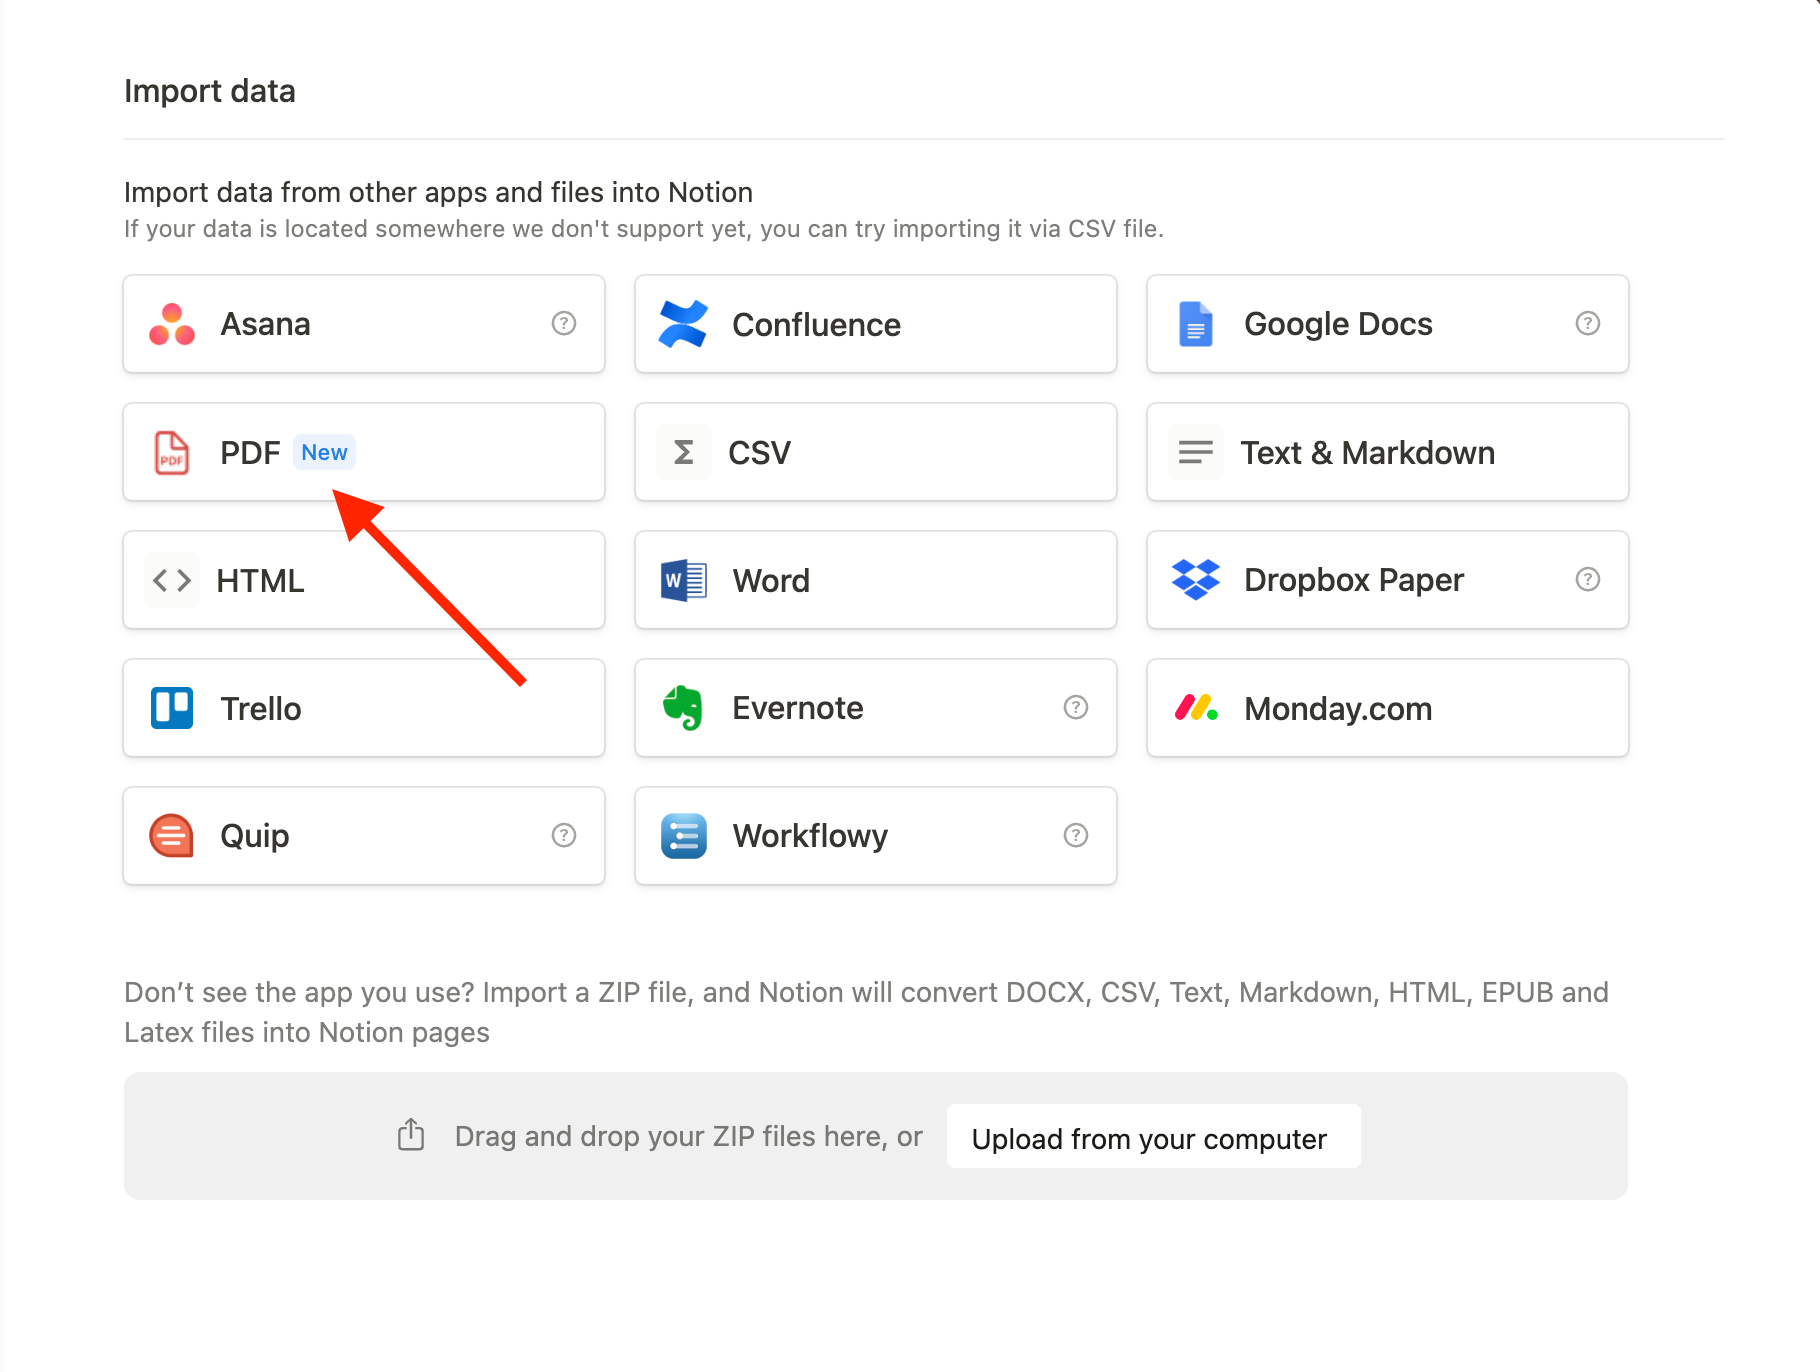Open help for Dropbox Paper import
Screen dimensions: 1820x1372
pyautogui.click(x=1588, y=579)
